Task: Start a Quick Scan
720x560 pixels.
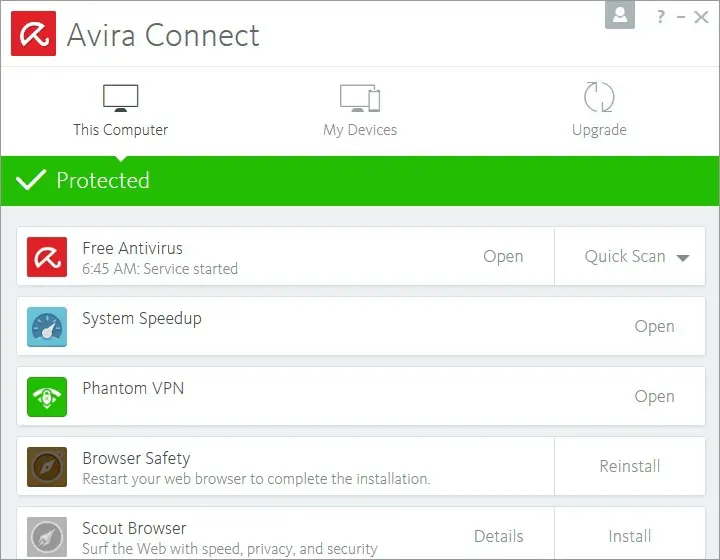Action: point(624,257)
